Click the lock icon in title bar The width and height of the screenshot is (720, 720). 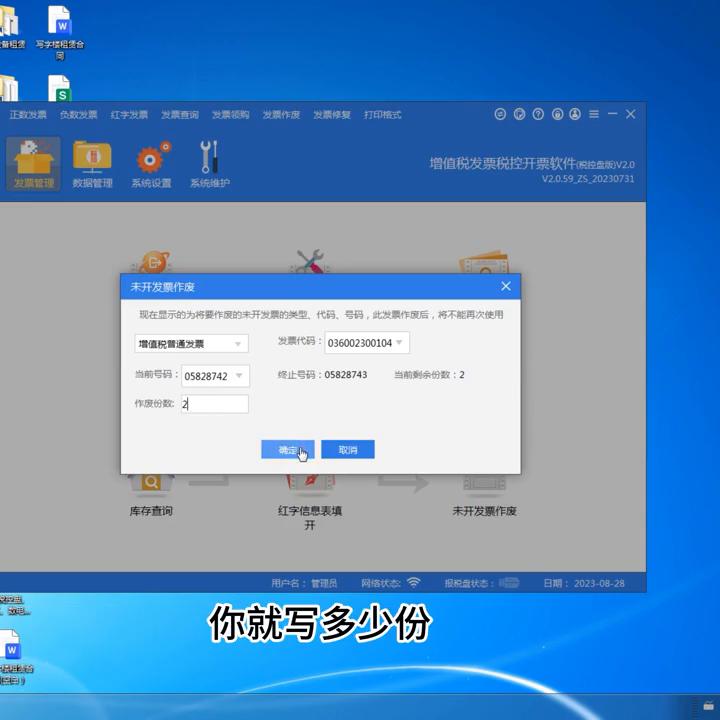[557, 114]
